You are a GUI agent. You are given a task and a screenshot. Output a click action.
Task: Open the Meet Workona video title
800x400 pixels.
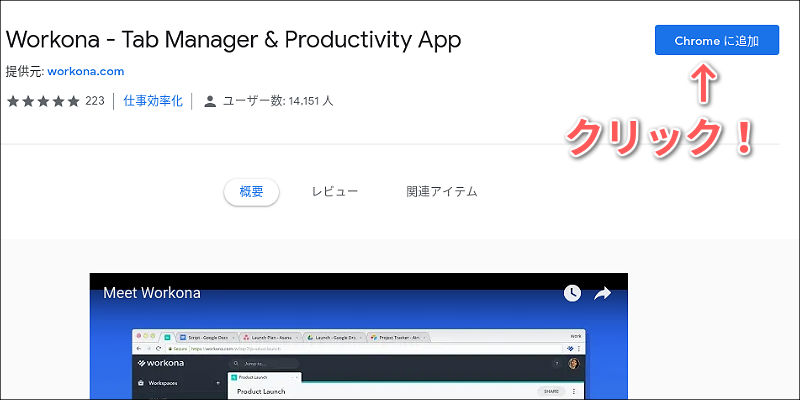pos(152,293)
